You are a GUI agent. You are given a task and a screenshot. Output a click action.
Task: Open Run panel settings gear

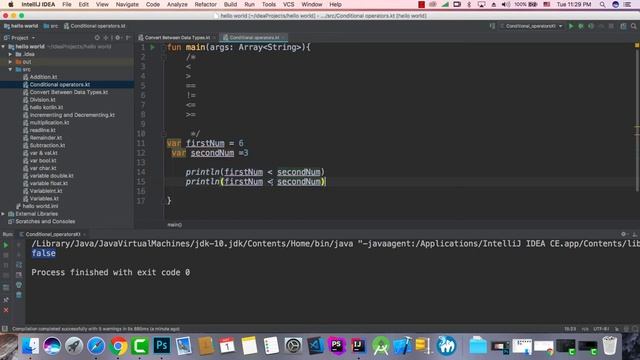tap(623, 234)
